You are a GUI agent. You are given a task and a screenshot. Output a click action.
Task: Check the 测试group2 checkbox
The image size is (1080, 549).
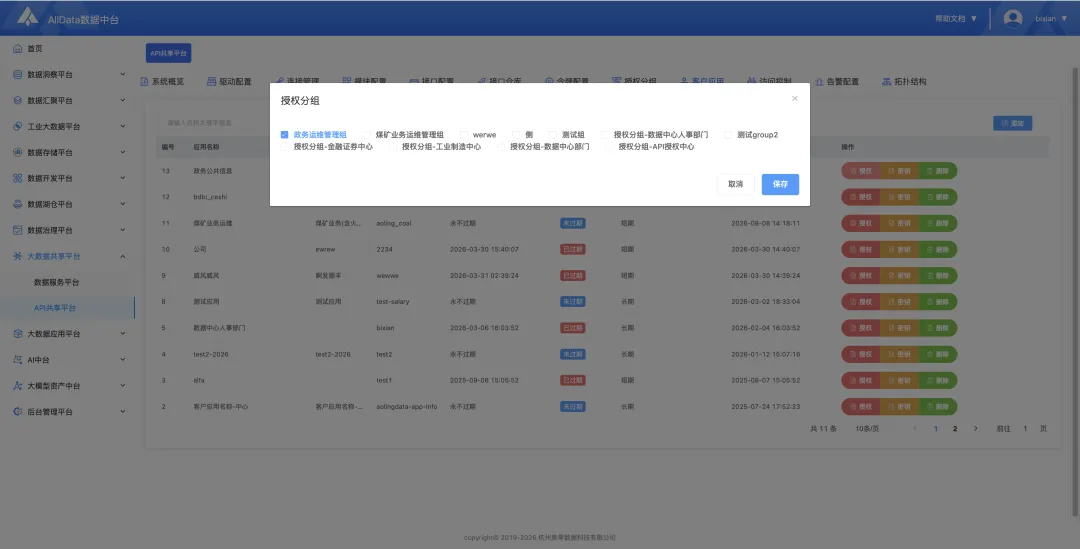pos(728,135)
